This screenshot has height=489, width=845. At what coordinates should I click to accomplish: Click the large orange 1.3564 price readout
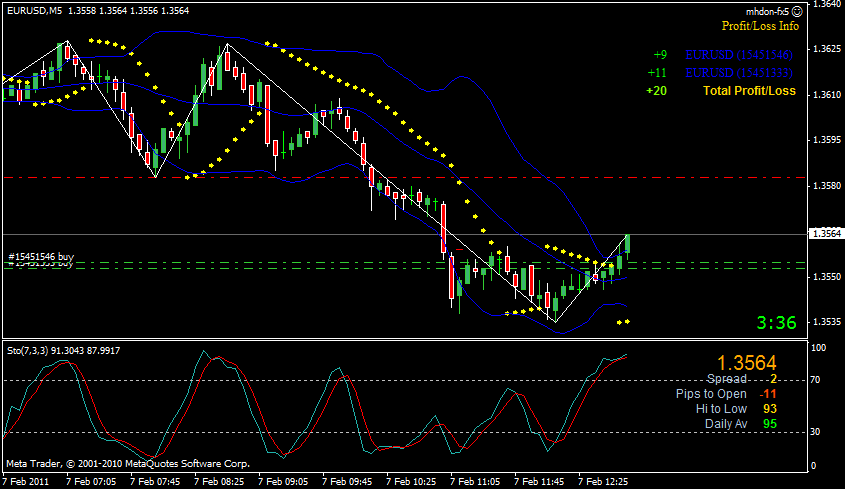(x=747, y=363)
